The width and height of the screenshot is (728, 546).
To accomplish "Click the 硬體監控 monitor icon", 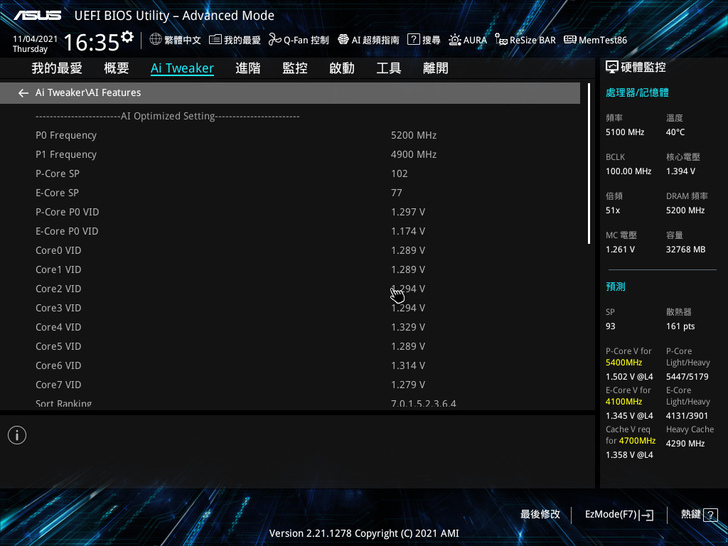I will [x=612, y=67].
